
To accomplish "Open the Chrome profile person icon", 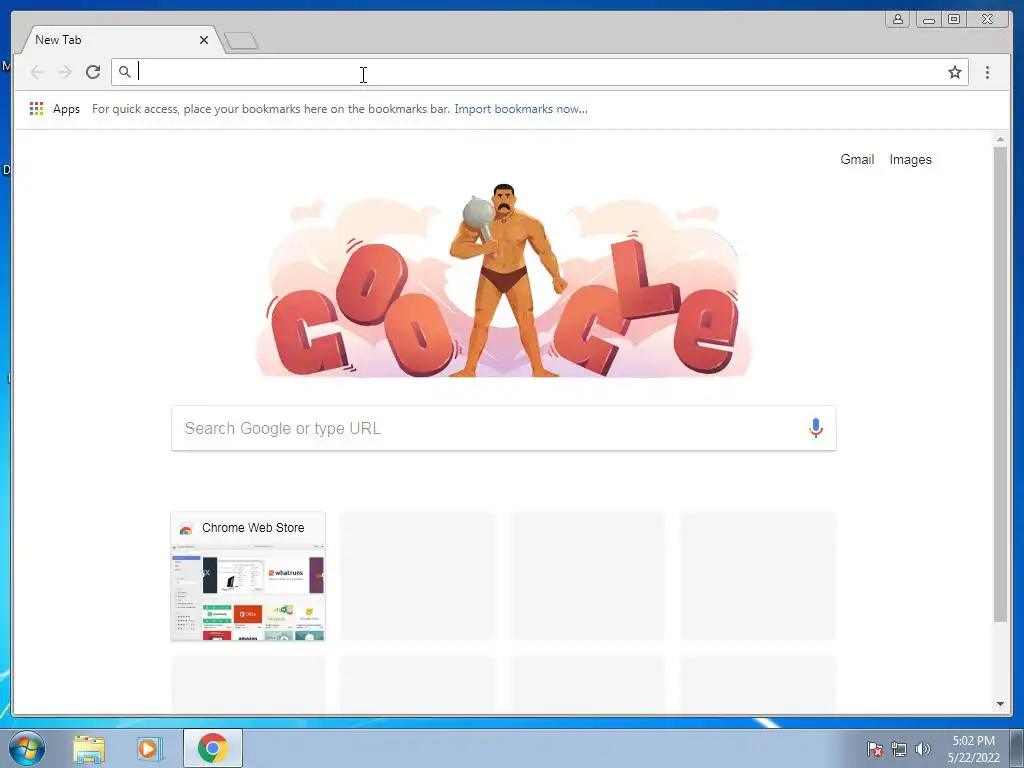I will pyautogui.click(x=898, y=19).
